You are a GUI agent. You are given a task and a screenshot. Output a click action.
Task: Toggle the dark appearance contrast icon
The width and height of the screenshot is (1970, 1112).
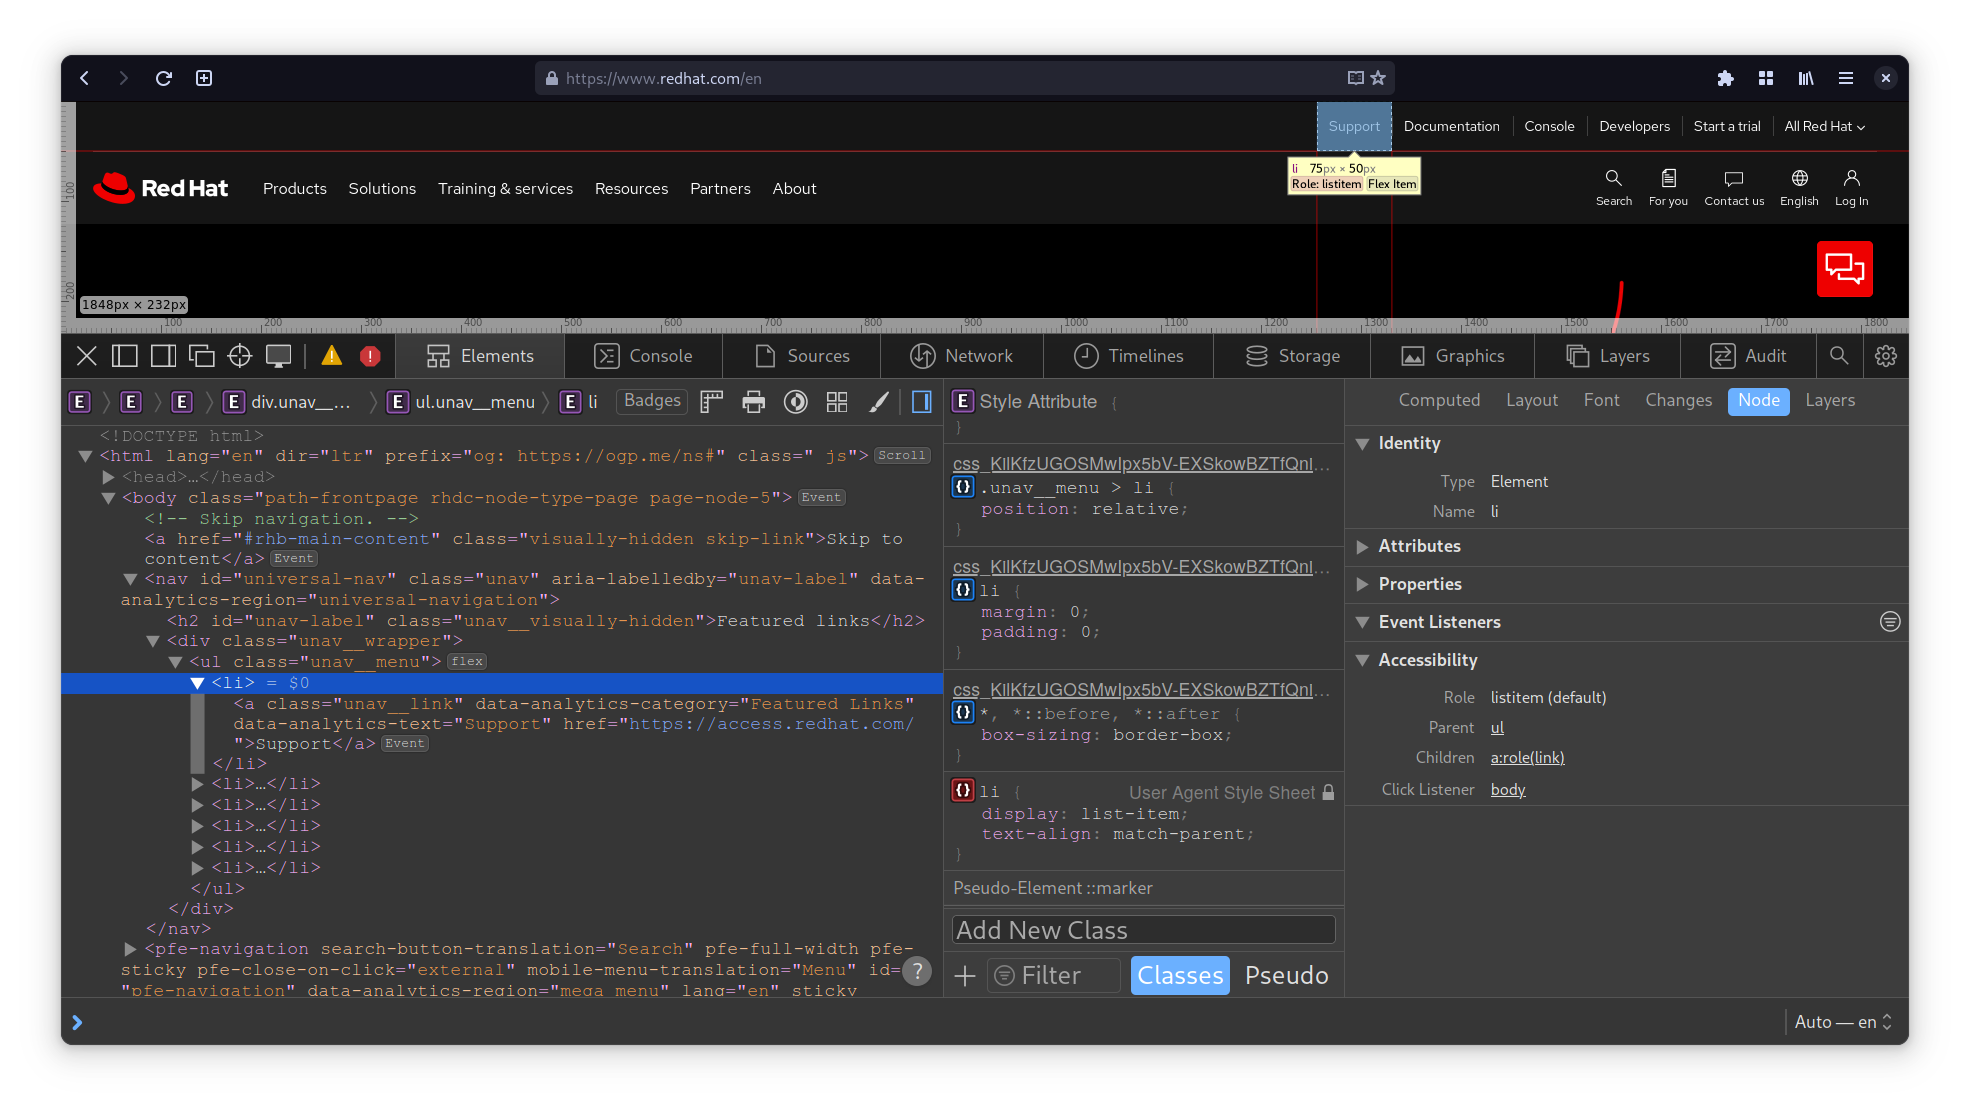[795, 401]
